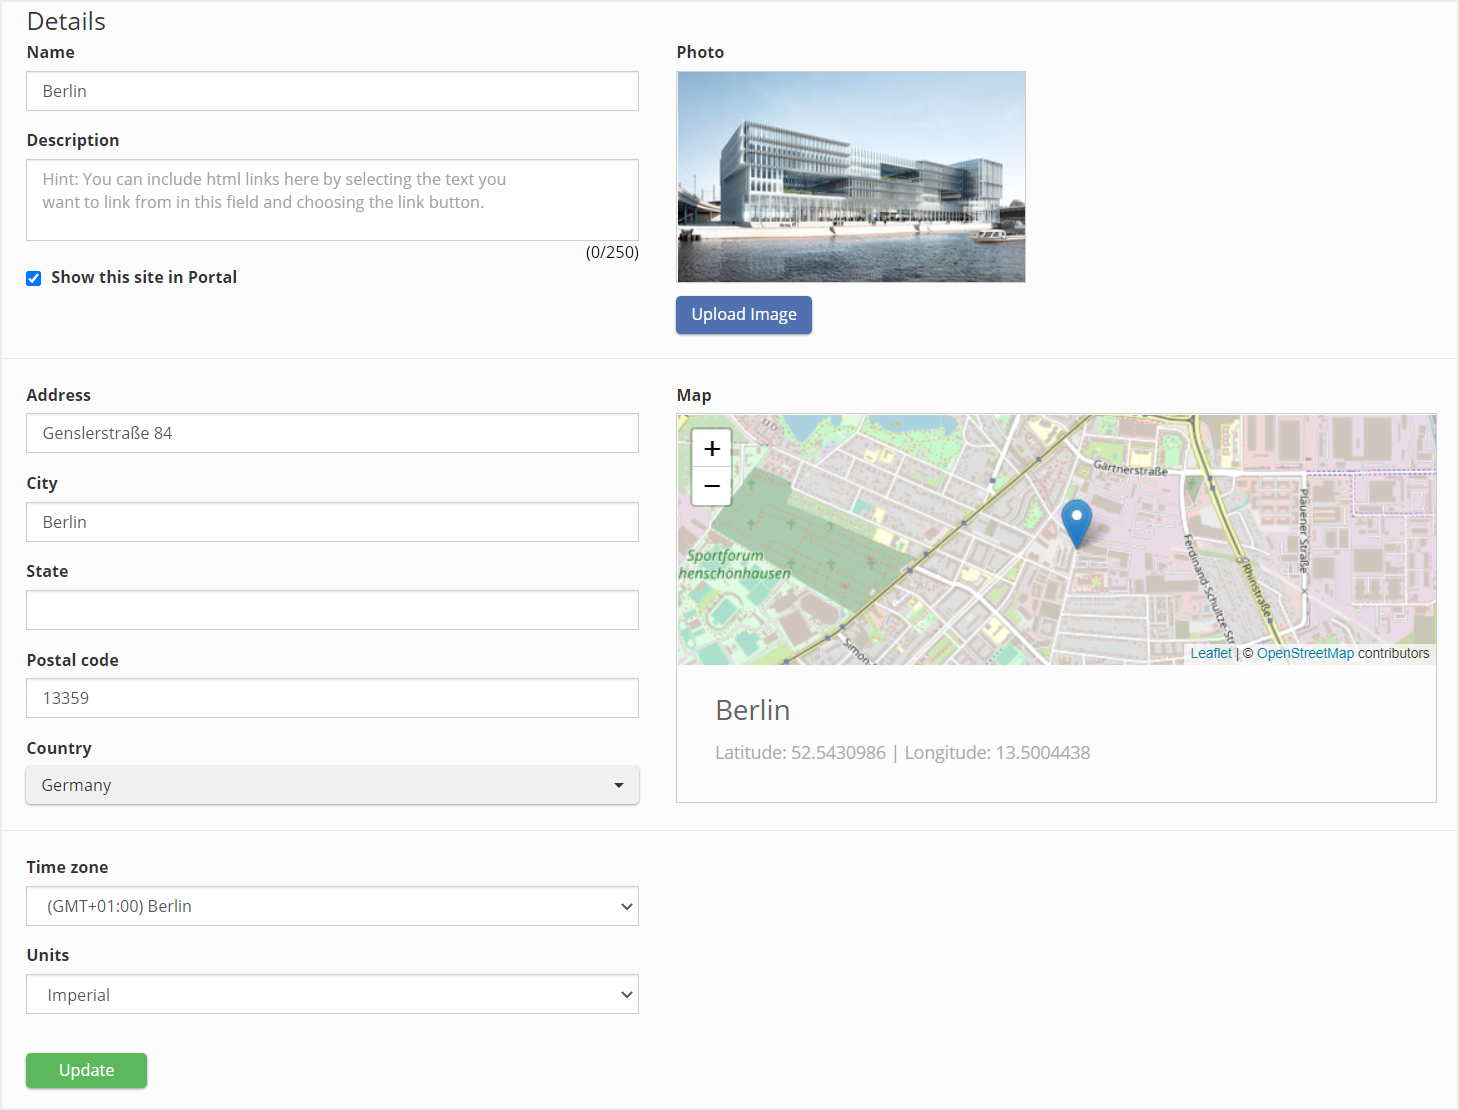Image resolution: width=1459 pixels, height=1110 pixels.
Task: Click the Name input field
Action: coord(332,91)
